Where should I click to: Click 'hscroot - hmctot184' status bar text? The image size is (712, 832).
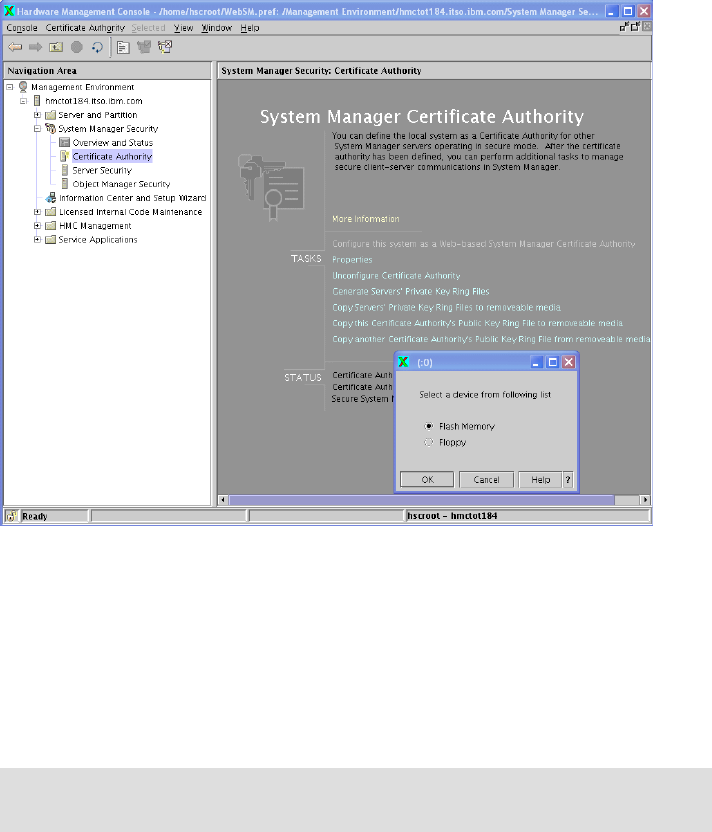tap(452, 516)
